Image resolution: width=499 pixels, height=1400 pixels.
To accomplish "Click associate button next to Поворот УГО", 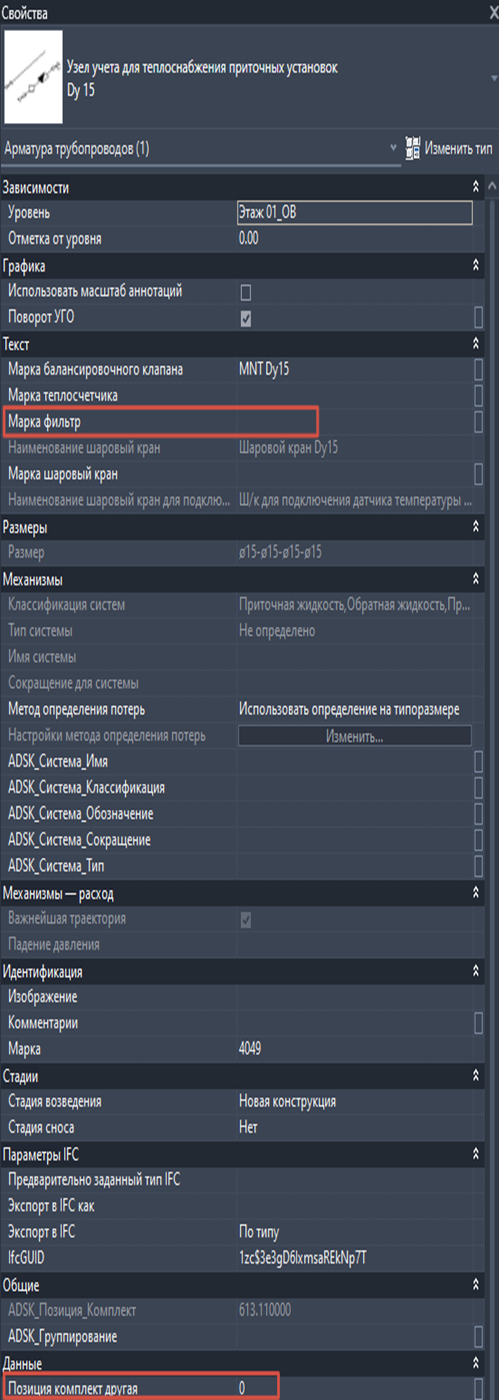I will (x=479, y=317).
